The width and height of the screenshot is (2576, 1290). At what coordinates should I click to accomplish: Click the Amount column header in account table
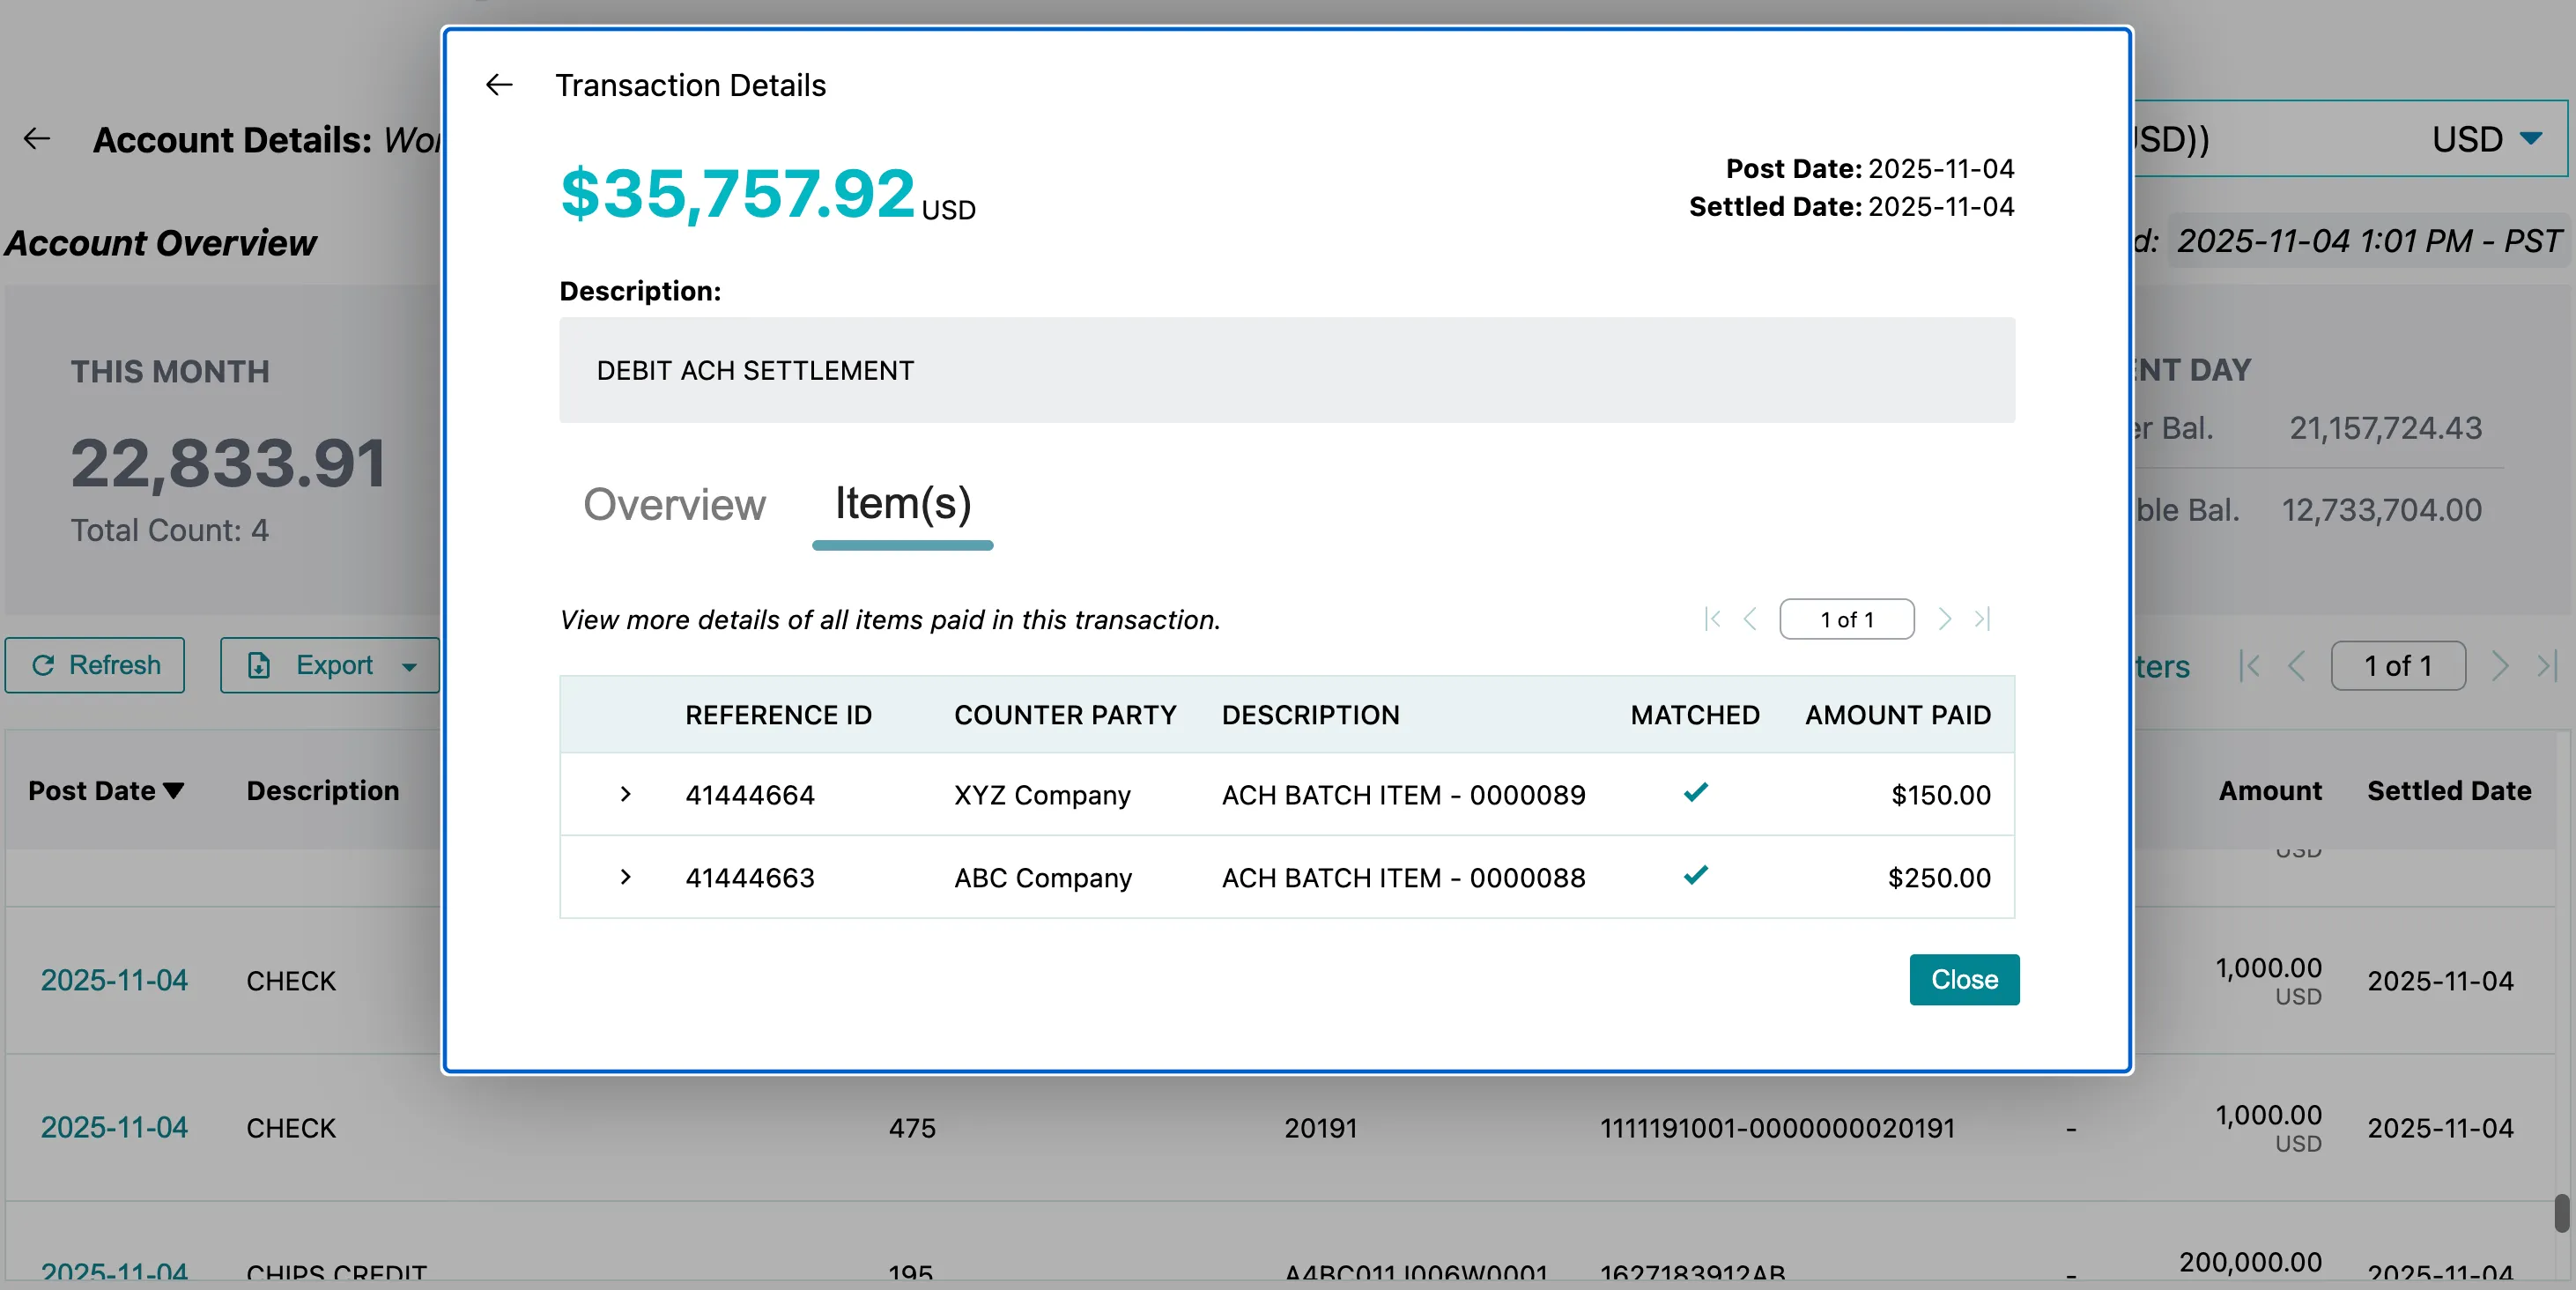2270,791
